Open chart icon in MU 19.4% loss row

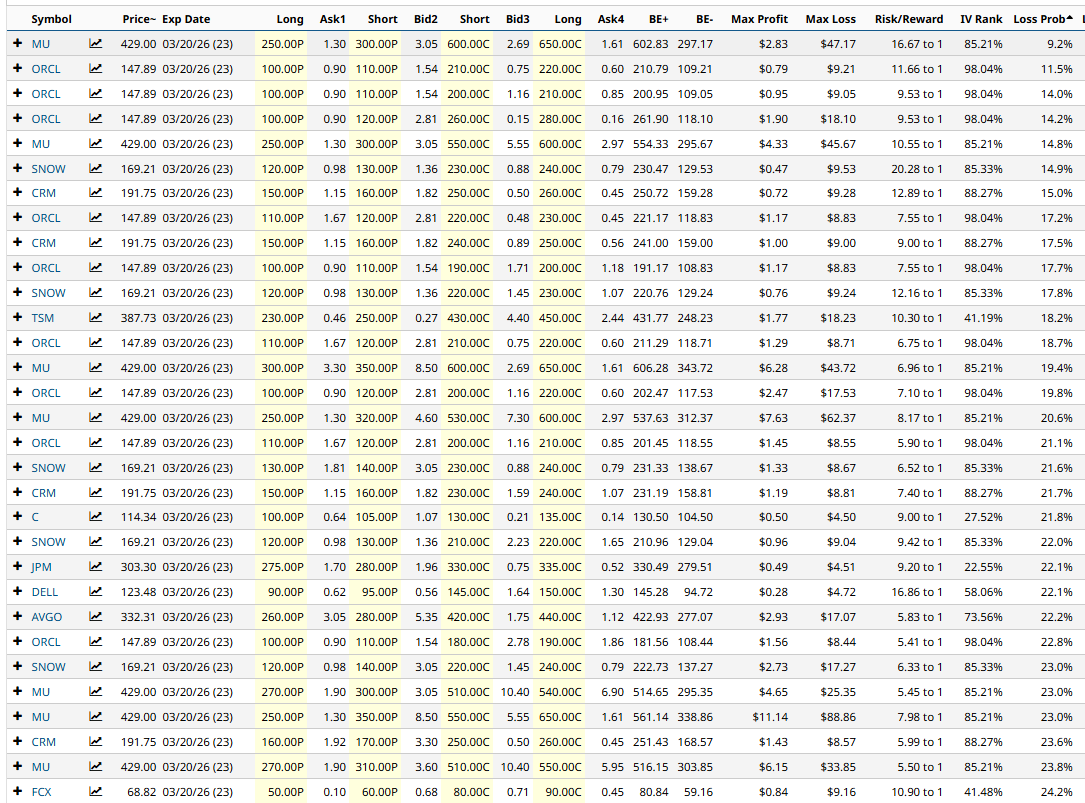[95, 368]
